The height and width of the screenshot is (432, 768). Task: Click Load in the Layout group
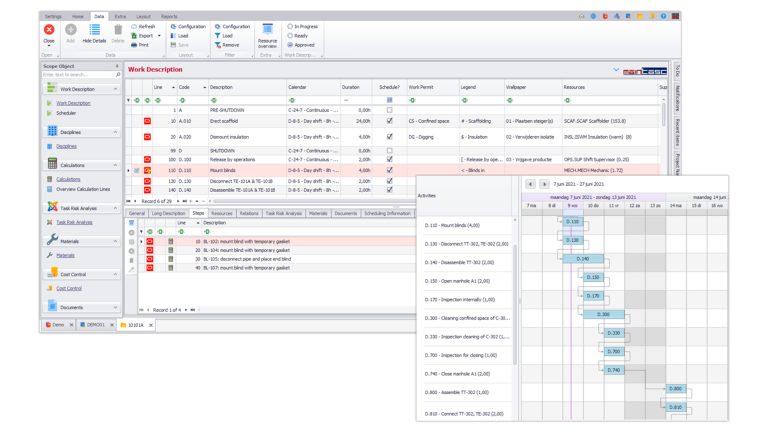(180, 36)
